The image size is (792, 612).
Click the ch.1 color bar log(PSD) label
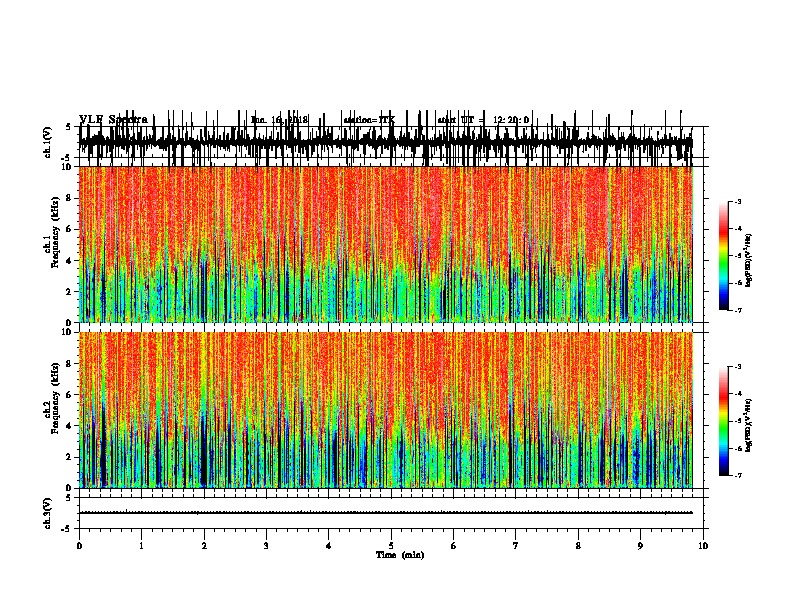pyautogui.click(x=748, y=261)
